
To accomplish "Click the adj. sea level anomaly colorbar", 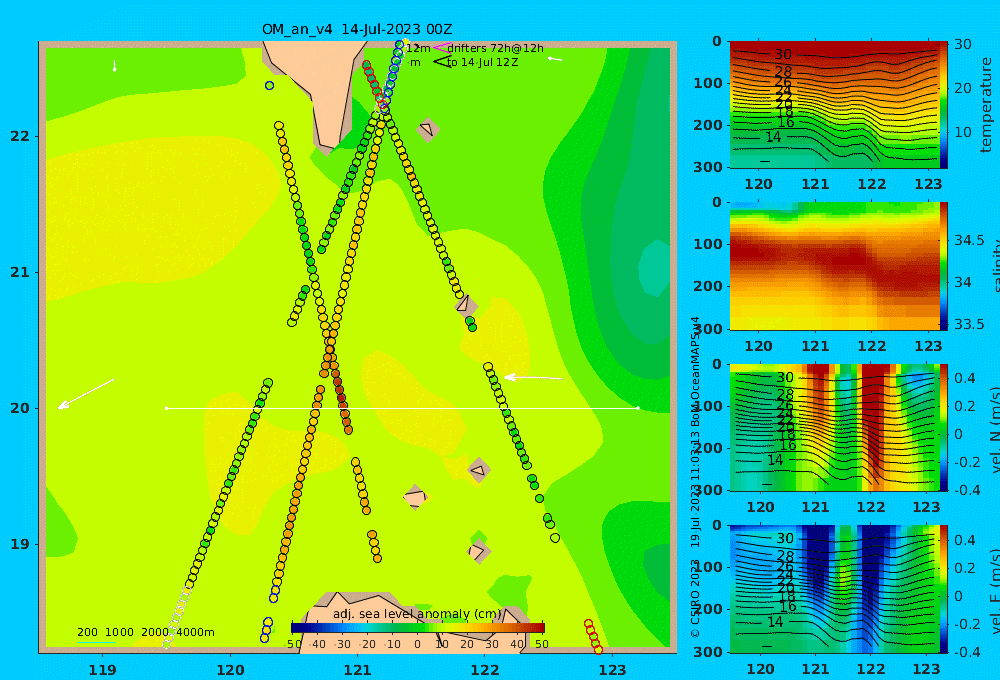I will coord(418,628).
